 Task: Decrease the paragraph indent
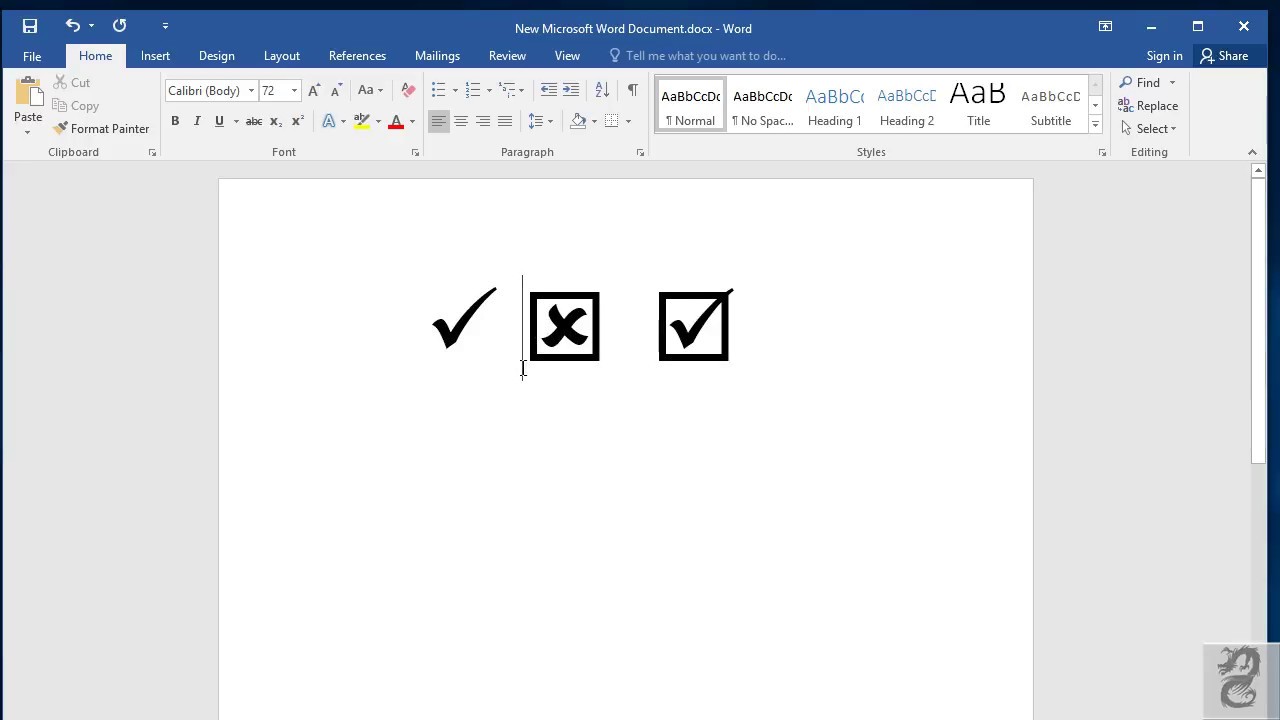tap(549, 90)
